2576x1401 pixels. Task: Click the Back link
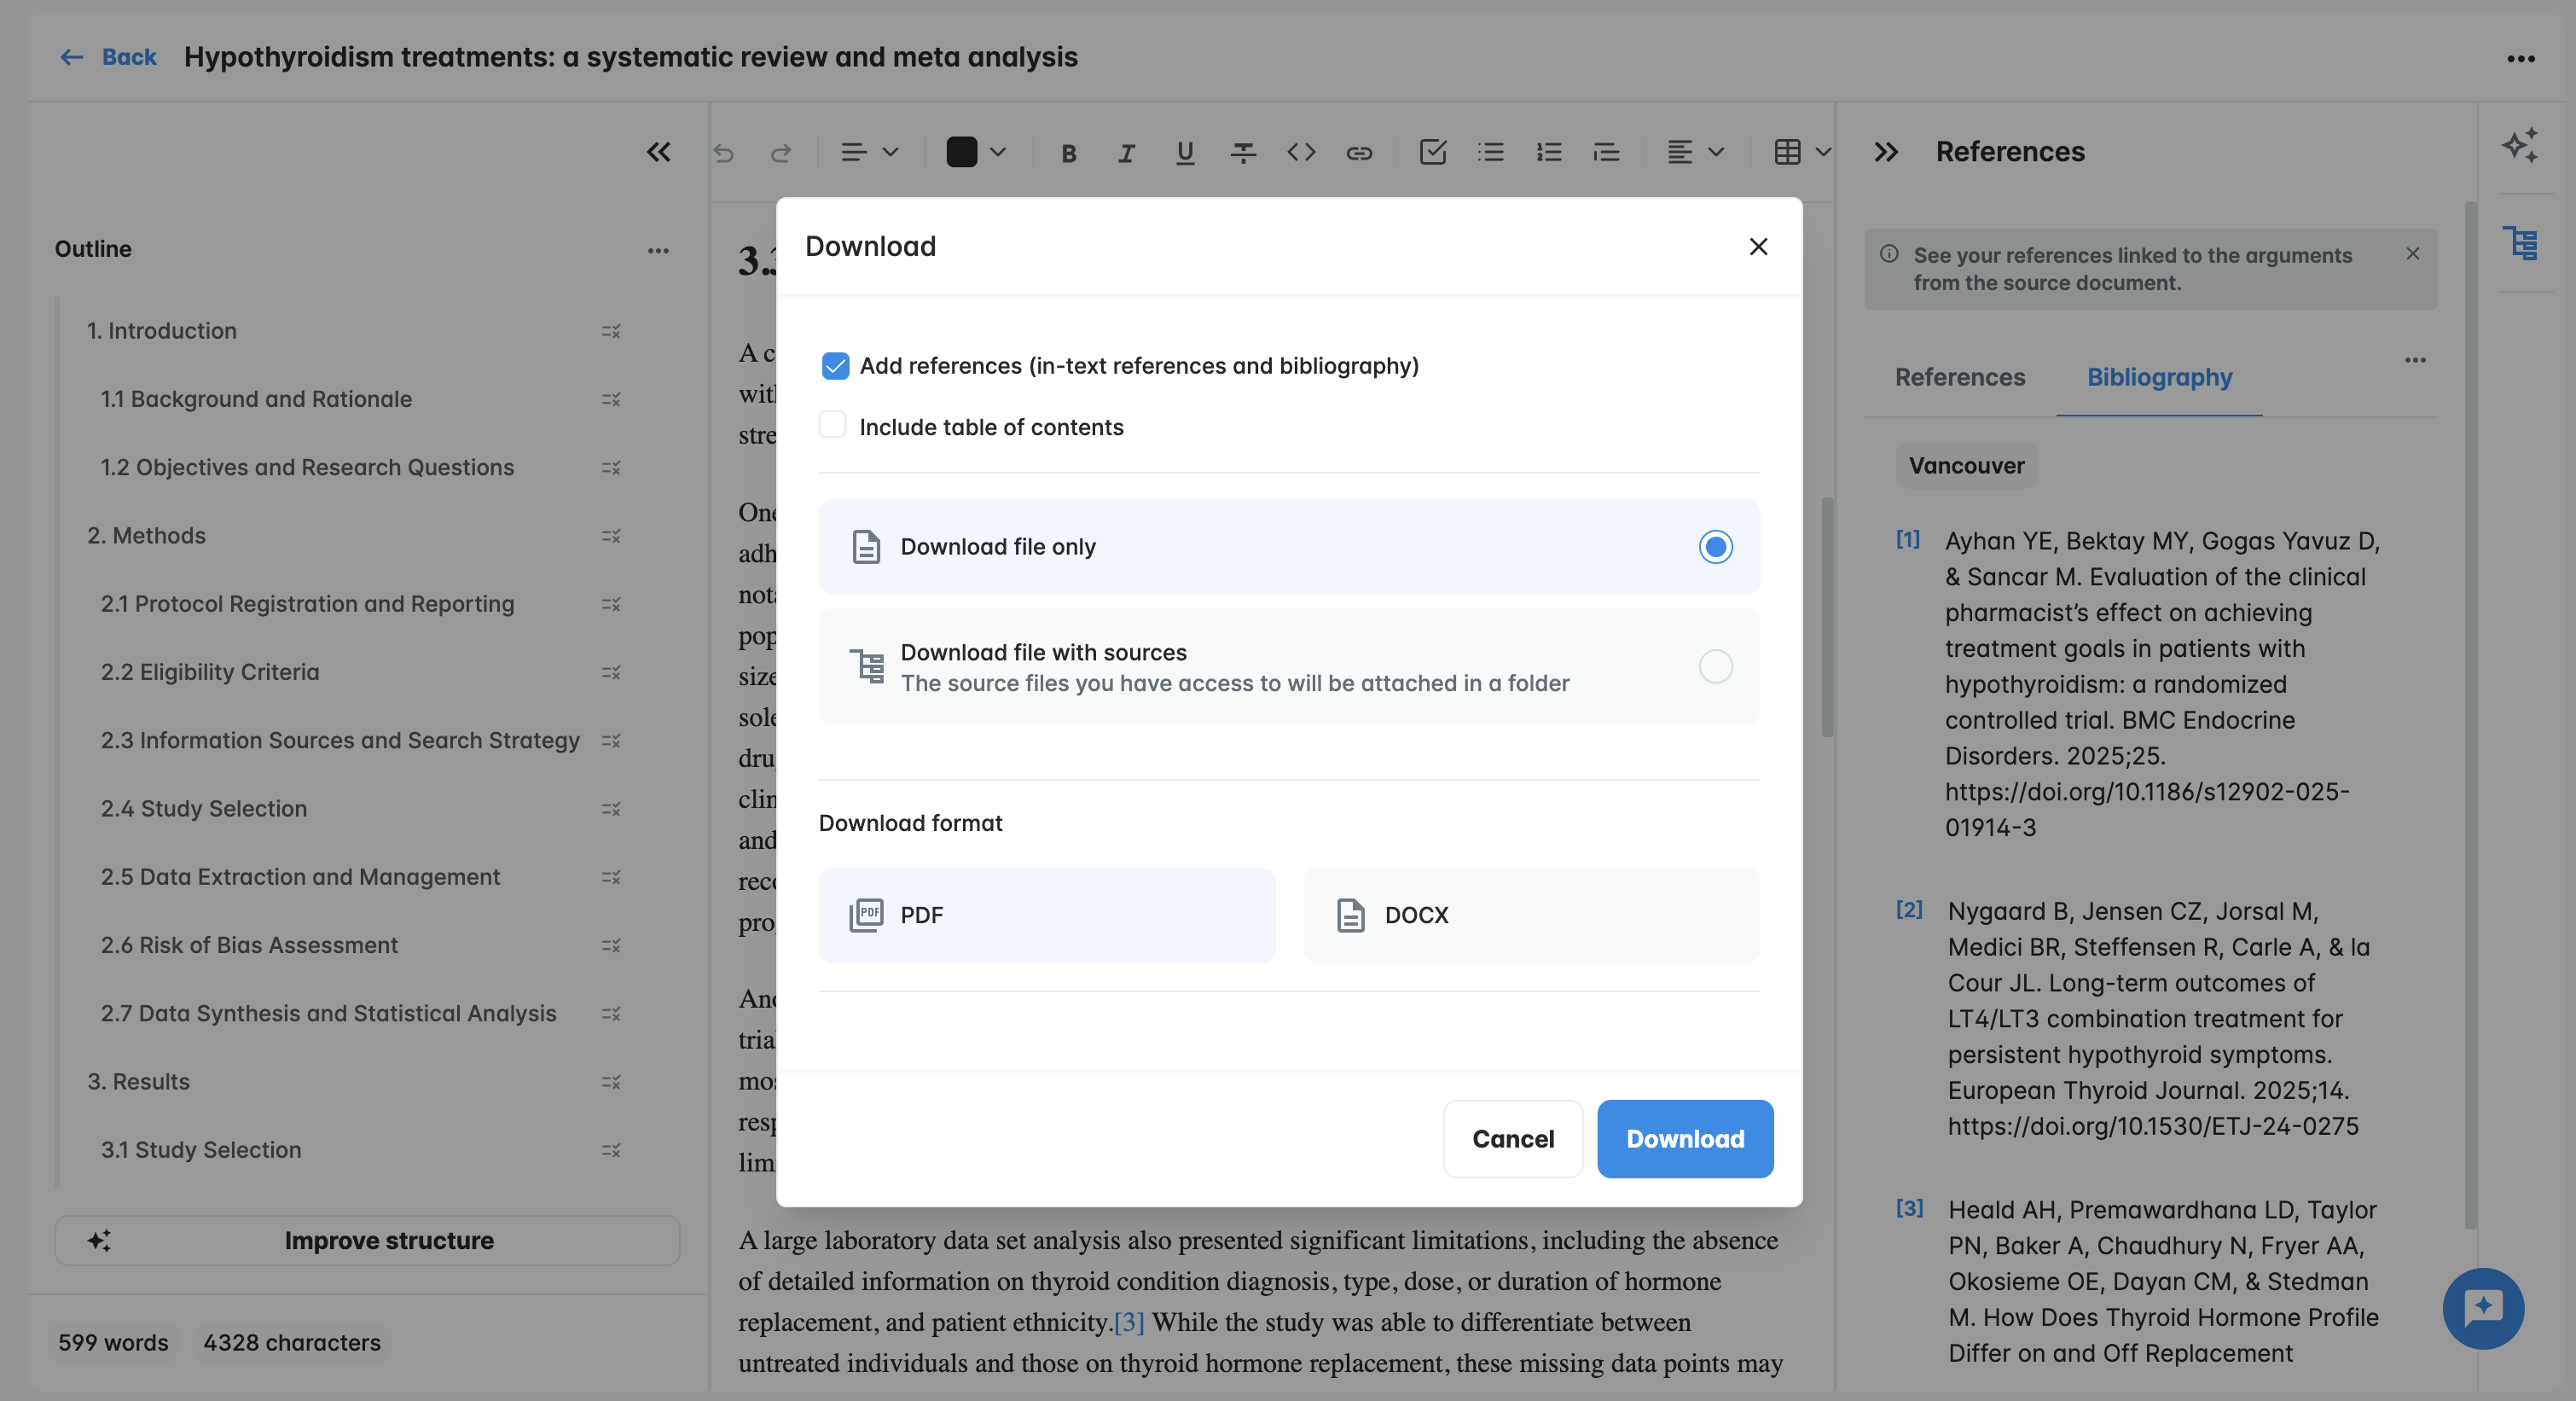tap(129, 57)
